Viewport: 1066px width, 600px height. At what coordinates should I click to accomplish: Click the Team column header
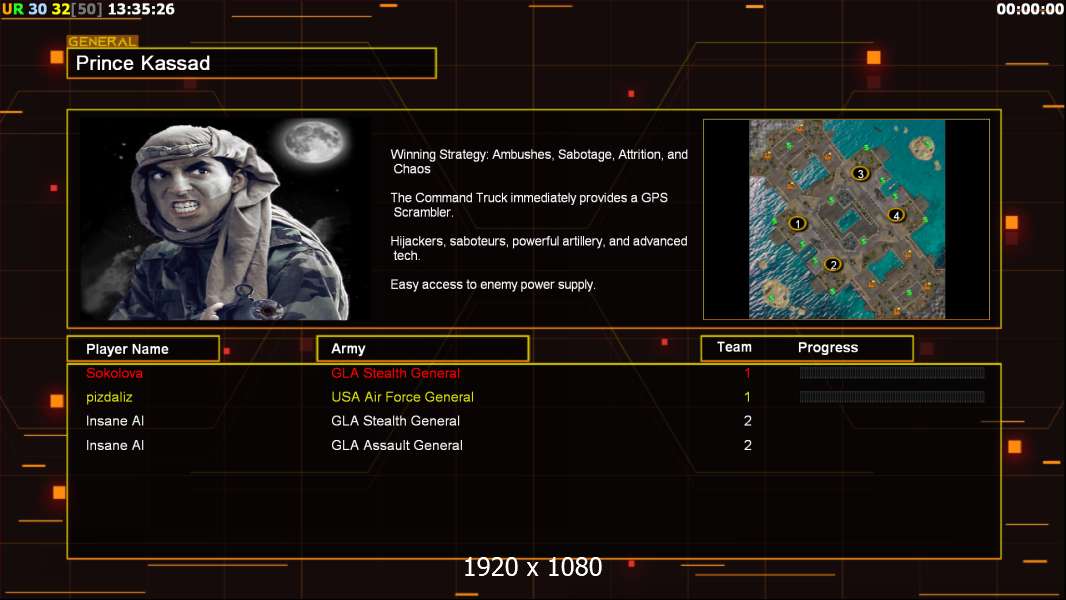pyautogui.click(x=734, y=347)
